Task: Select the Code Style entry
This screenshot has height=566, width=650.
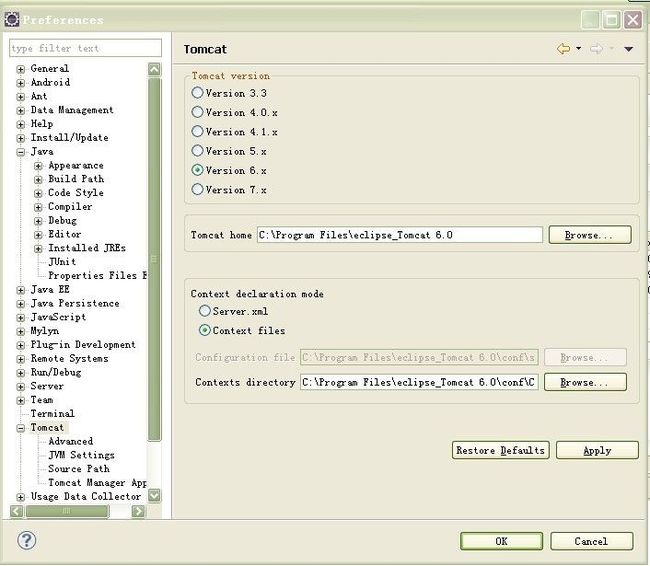Action: 76,192
